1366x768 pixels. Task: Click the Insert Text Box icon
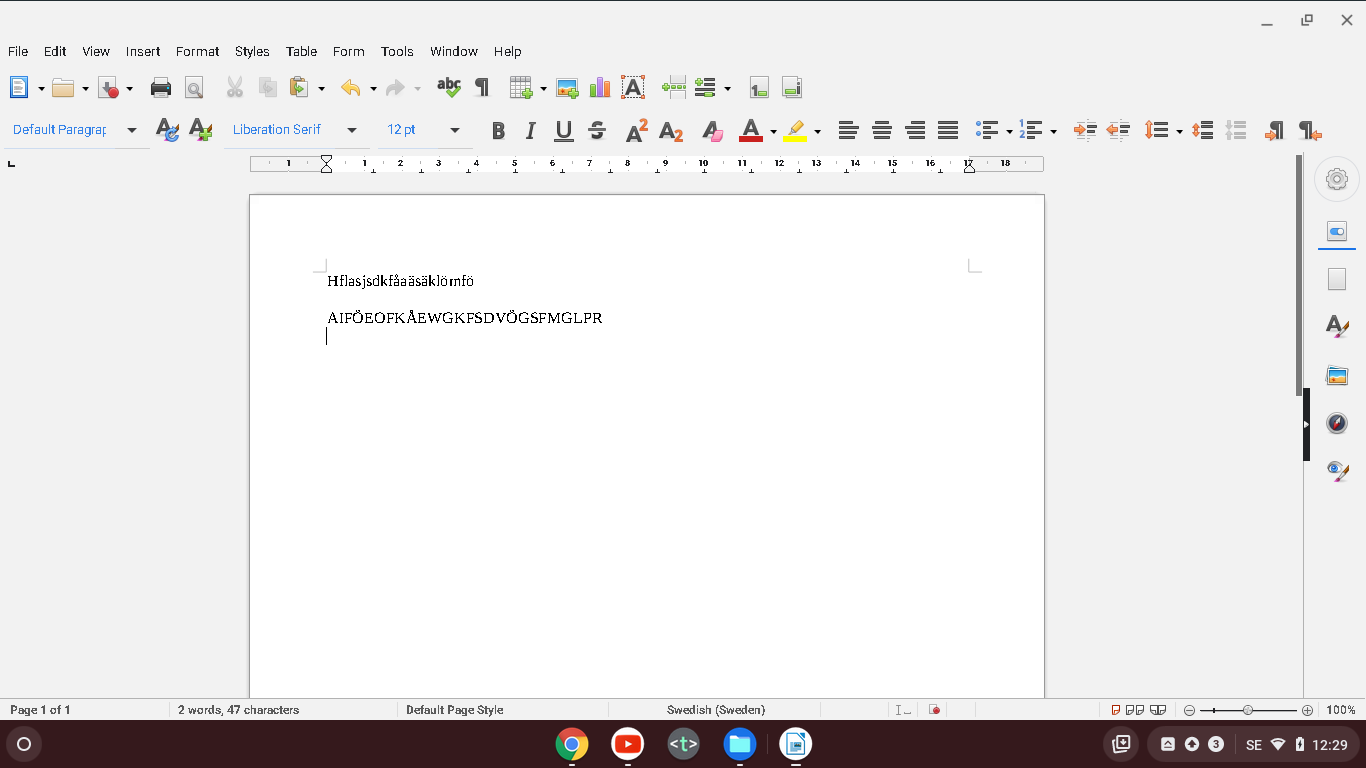point(633,88)
